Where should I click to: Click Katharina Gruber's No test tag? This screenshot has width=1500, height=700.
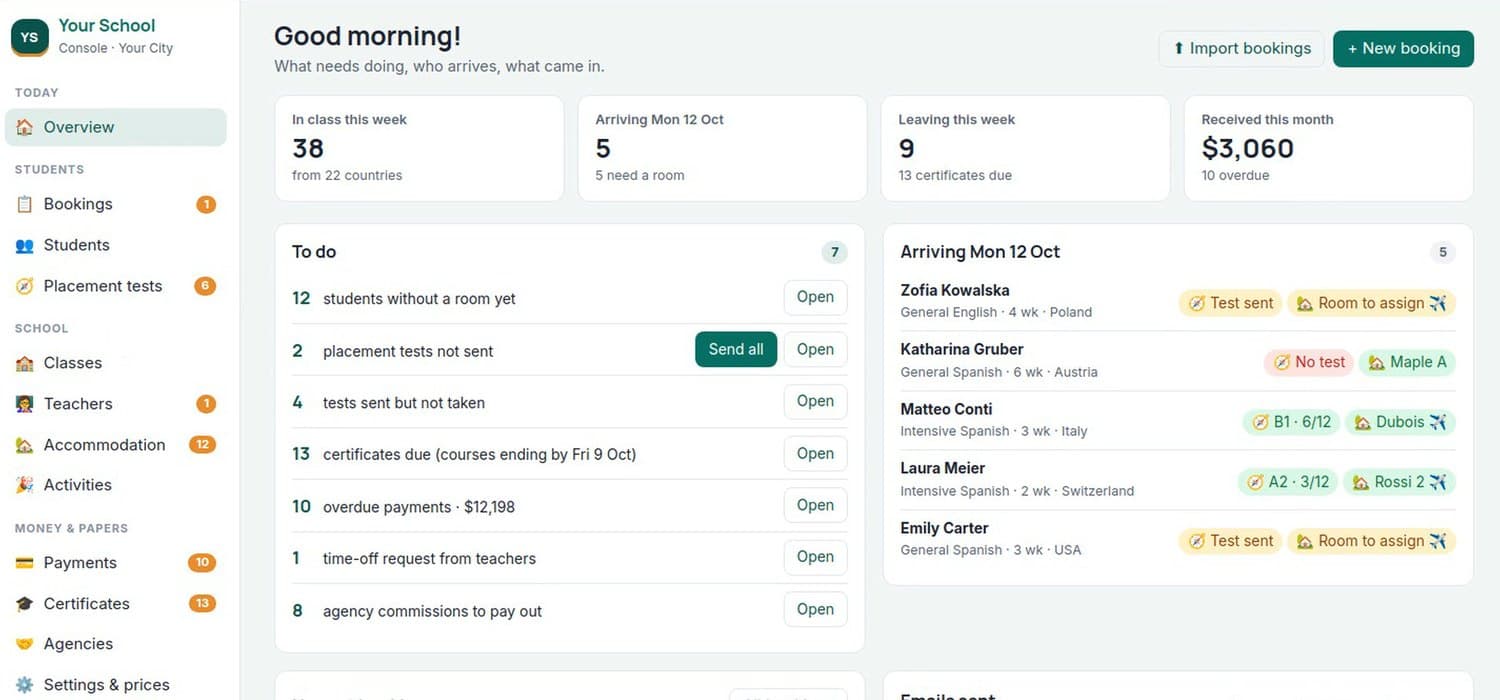coord(1309,362)
